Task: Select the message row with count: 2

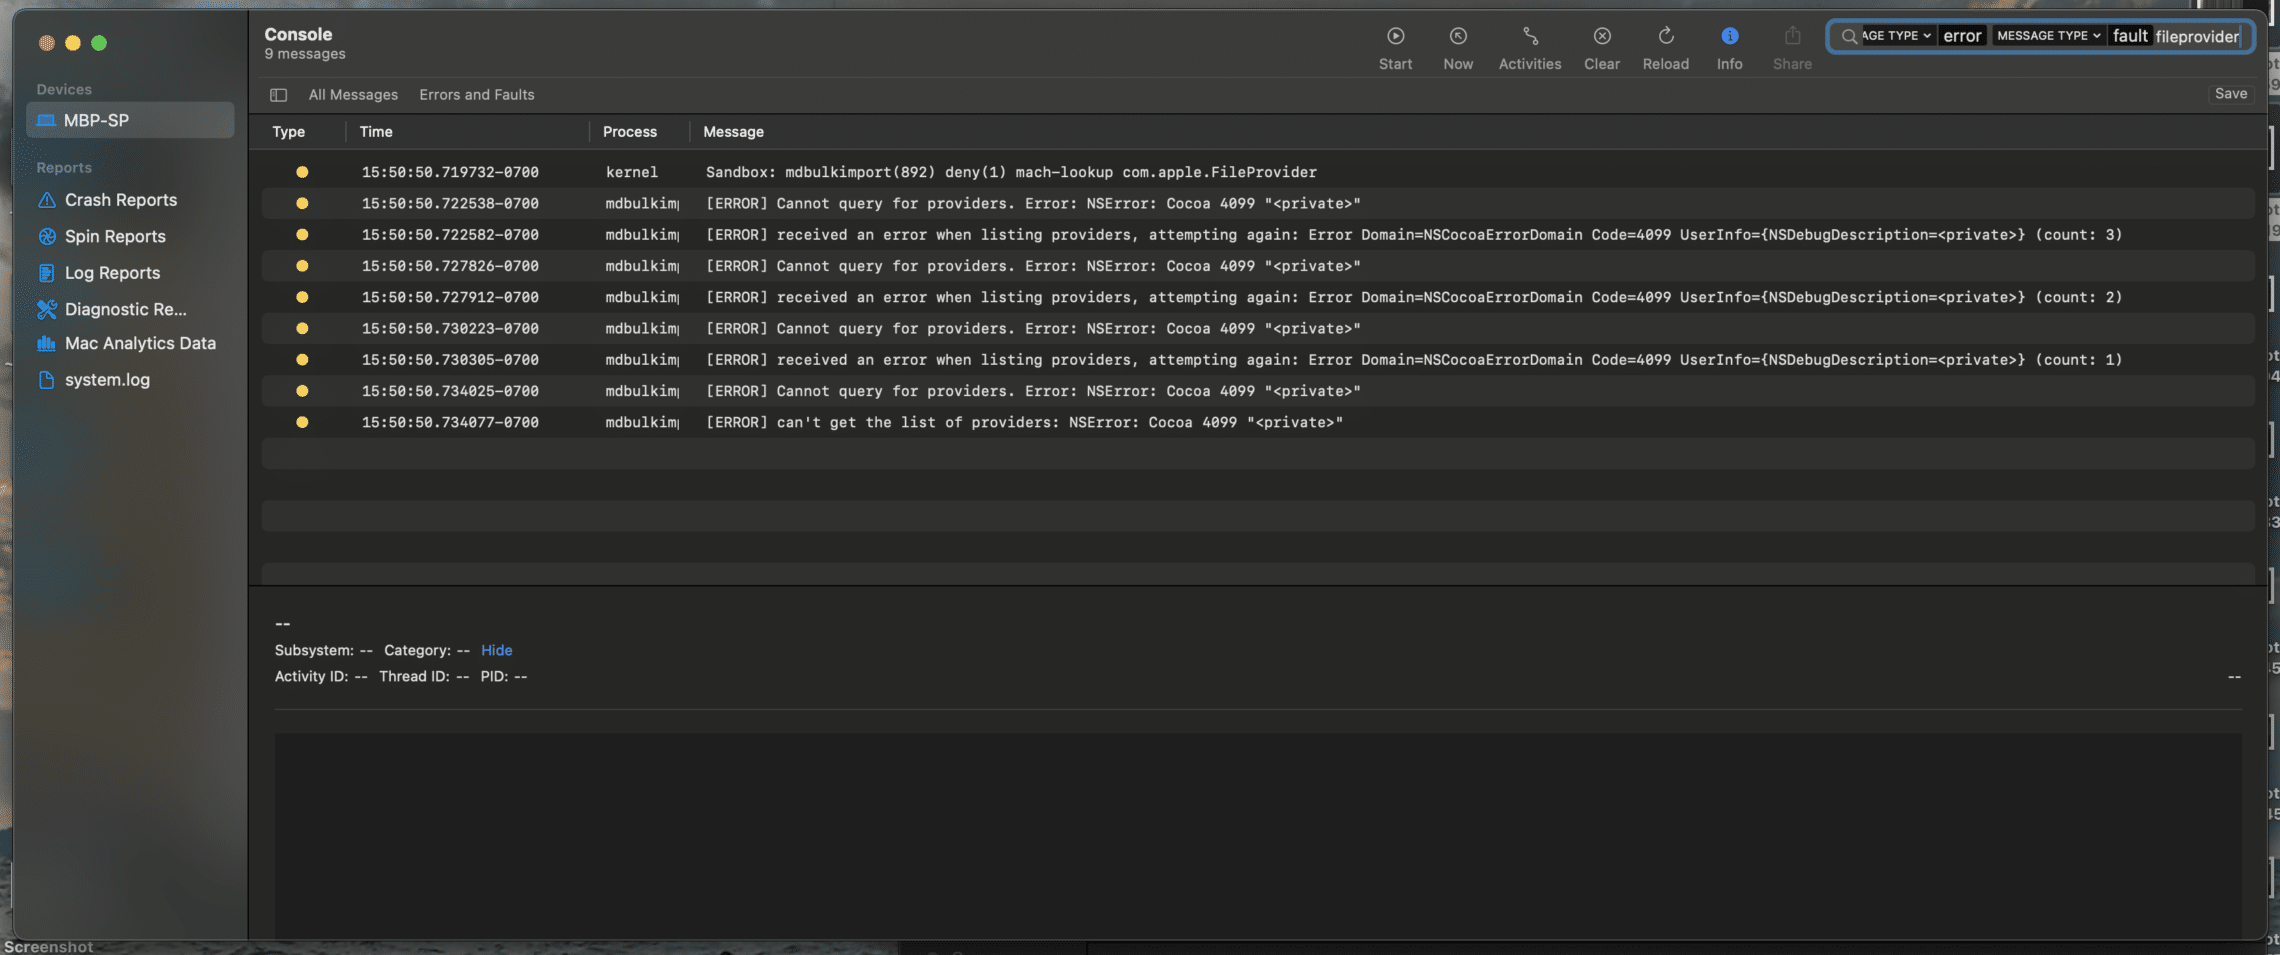Action: point(1258,297)
